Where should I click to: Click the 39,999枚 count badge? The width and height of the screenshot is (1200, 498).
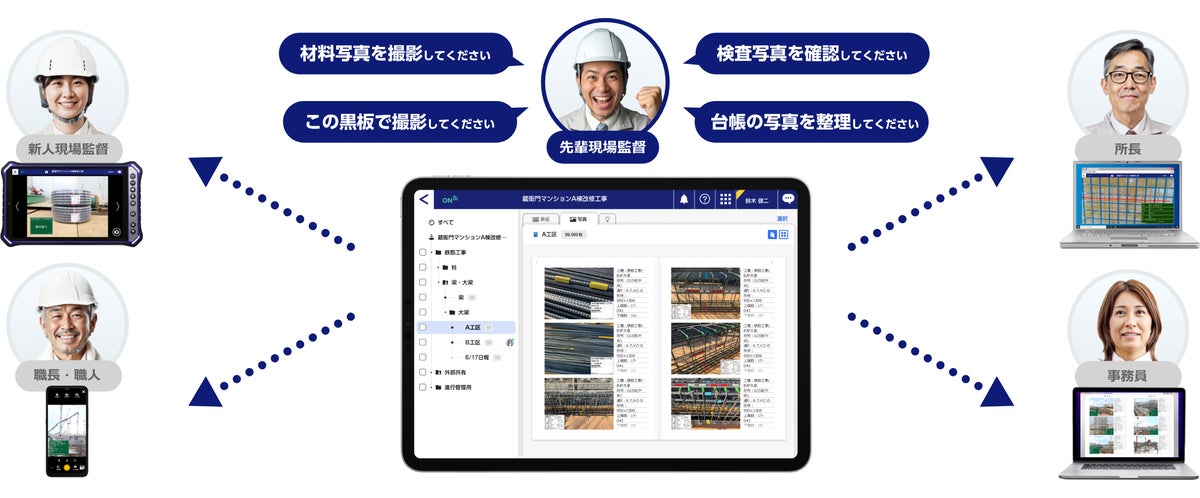point(574,234)
